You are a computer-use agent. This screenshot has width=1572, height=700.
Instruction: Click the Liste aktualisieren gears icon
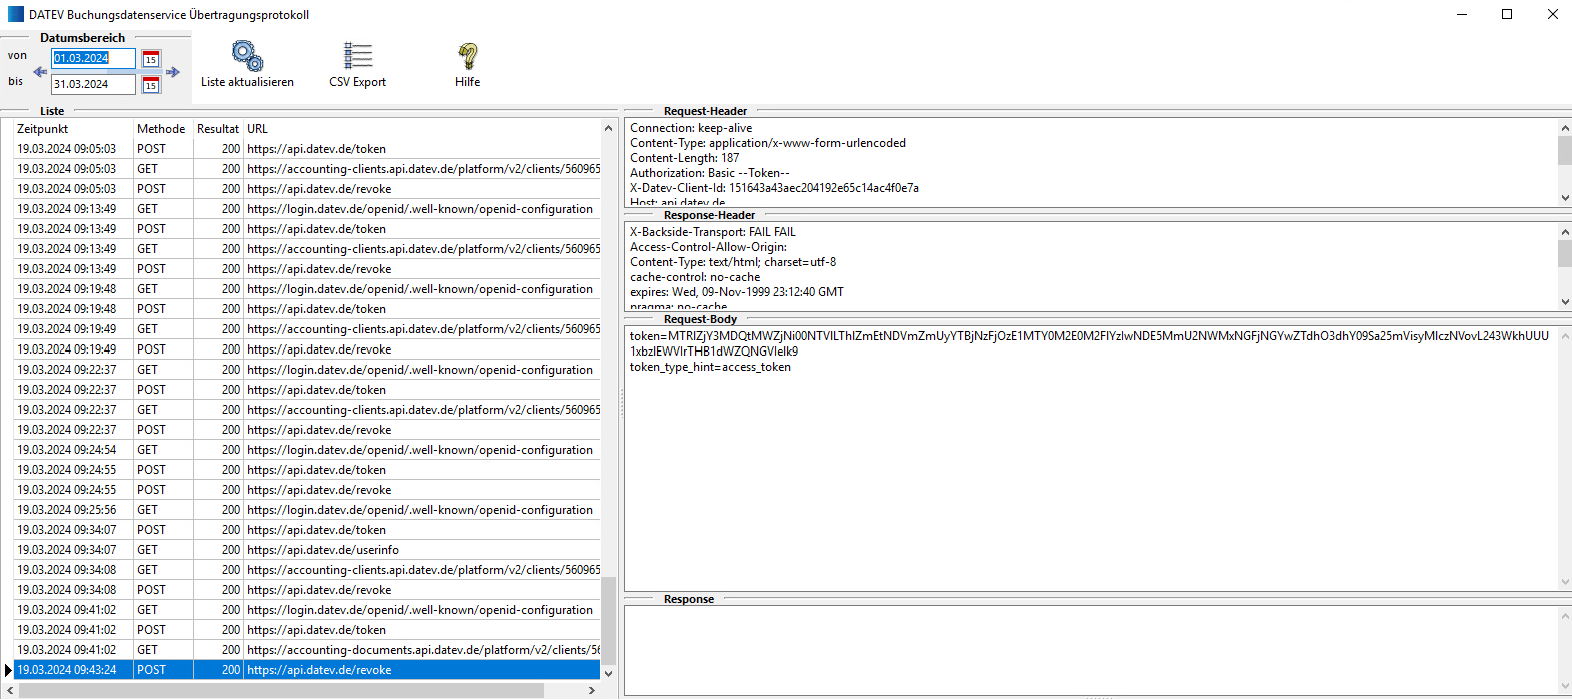[247, 56]
